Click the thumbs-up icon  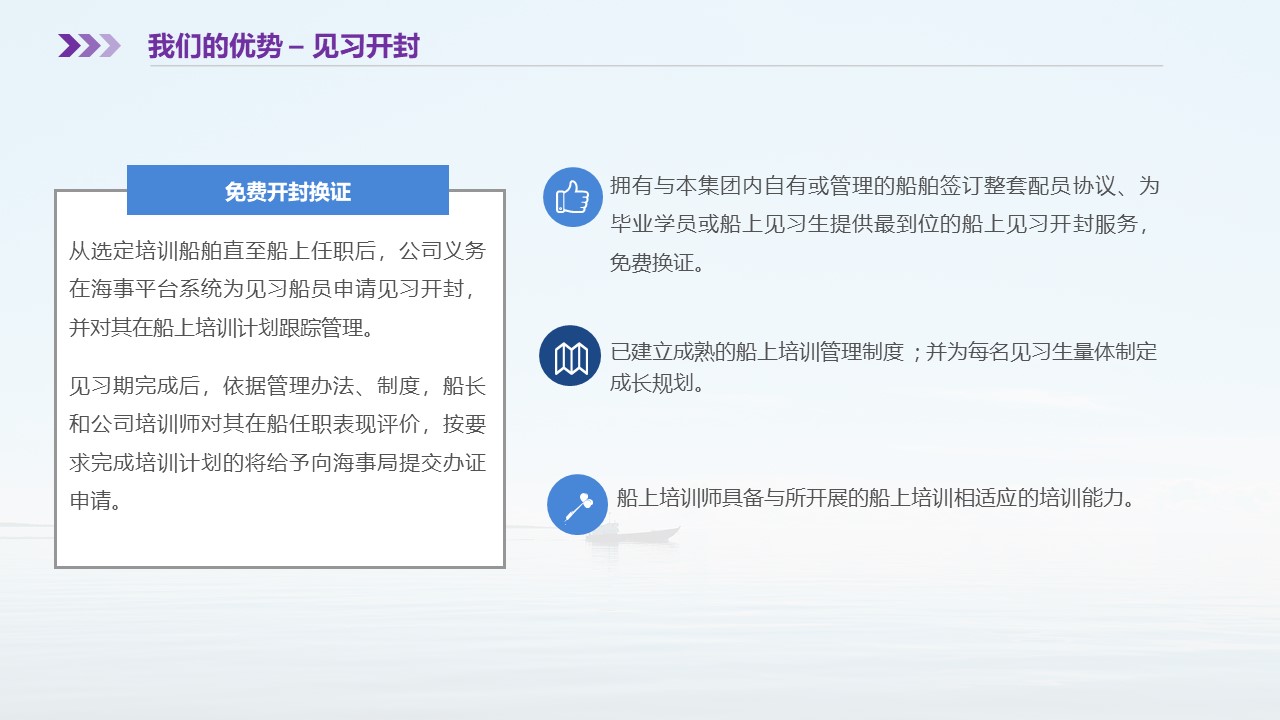coord(572,197)
